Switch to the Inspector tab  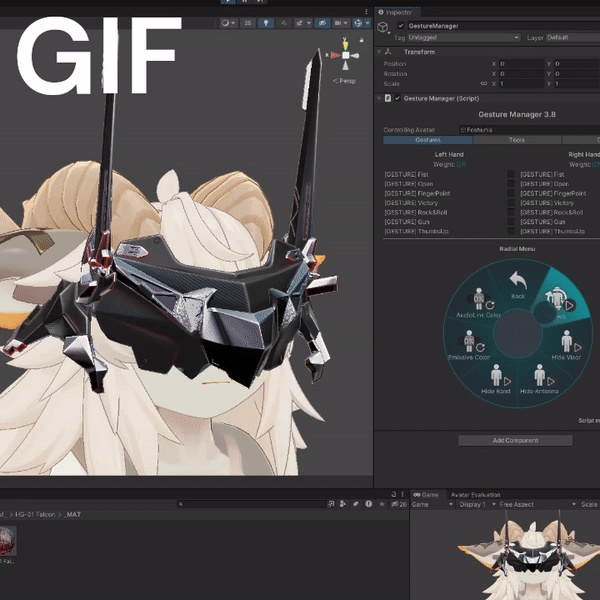pos(395,12)
